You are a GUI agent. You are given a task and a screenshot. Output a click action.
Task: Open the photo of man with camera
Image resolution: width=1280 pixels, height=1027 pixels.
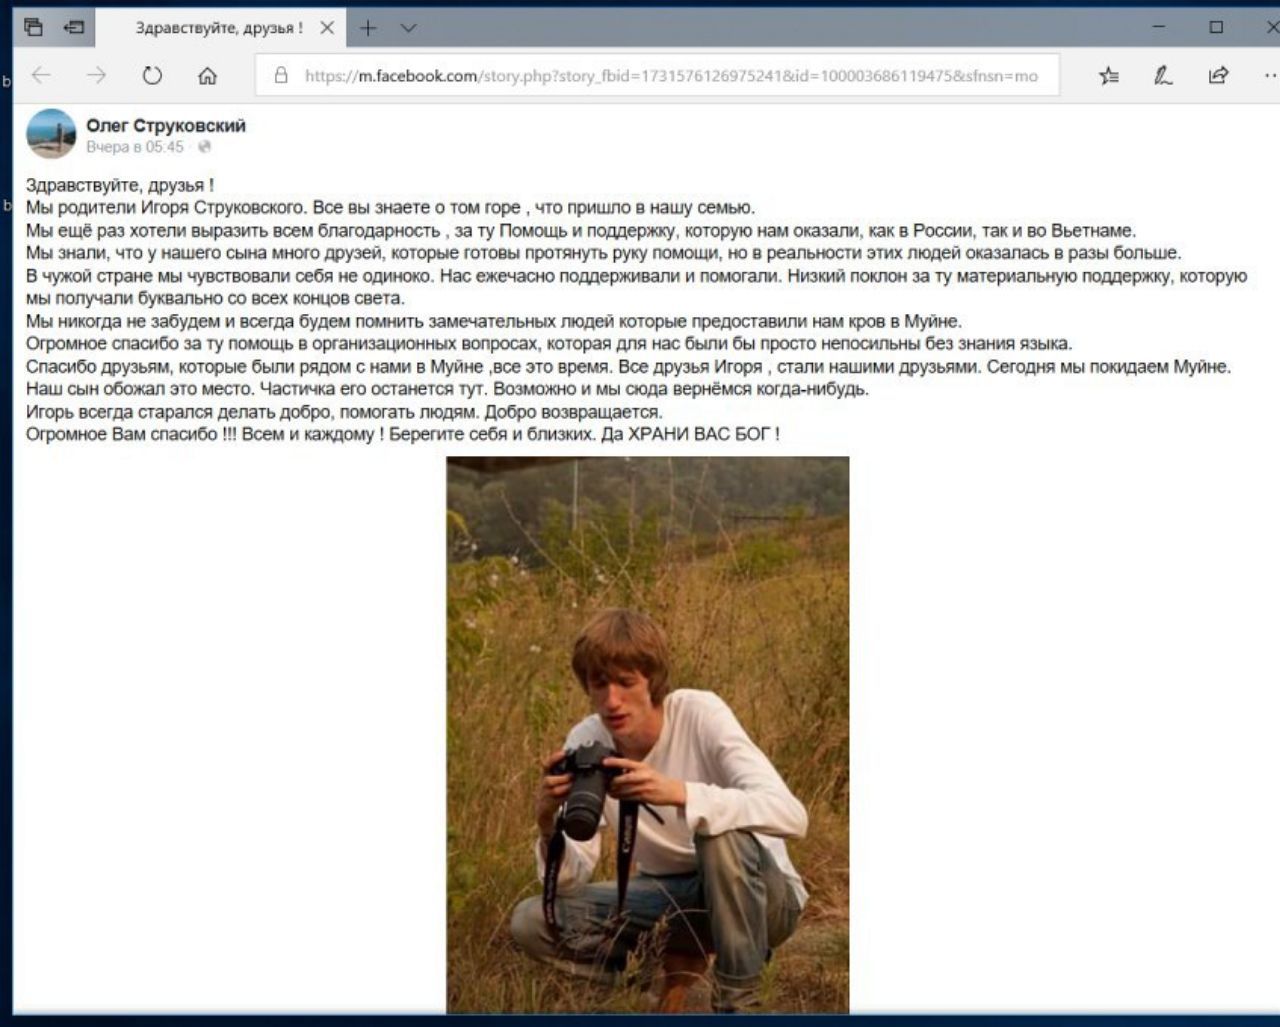click(647, 735)
